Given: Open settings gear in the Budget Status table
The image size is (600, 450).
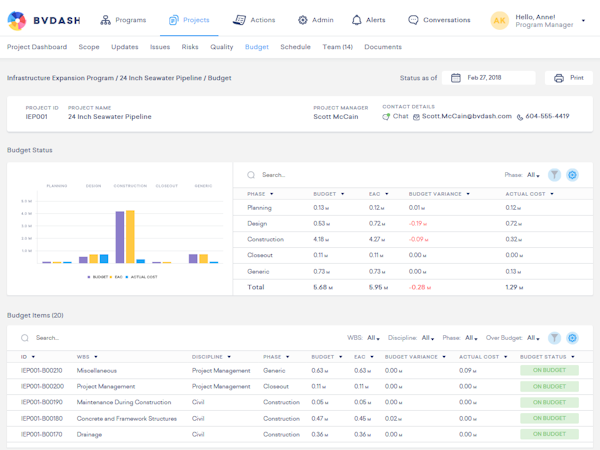Looking at the screenshot, I should [572, 174].
